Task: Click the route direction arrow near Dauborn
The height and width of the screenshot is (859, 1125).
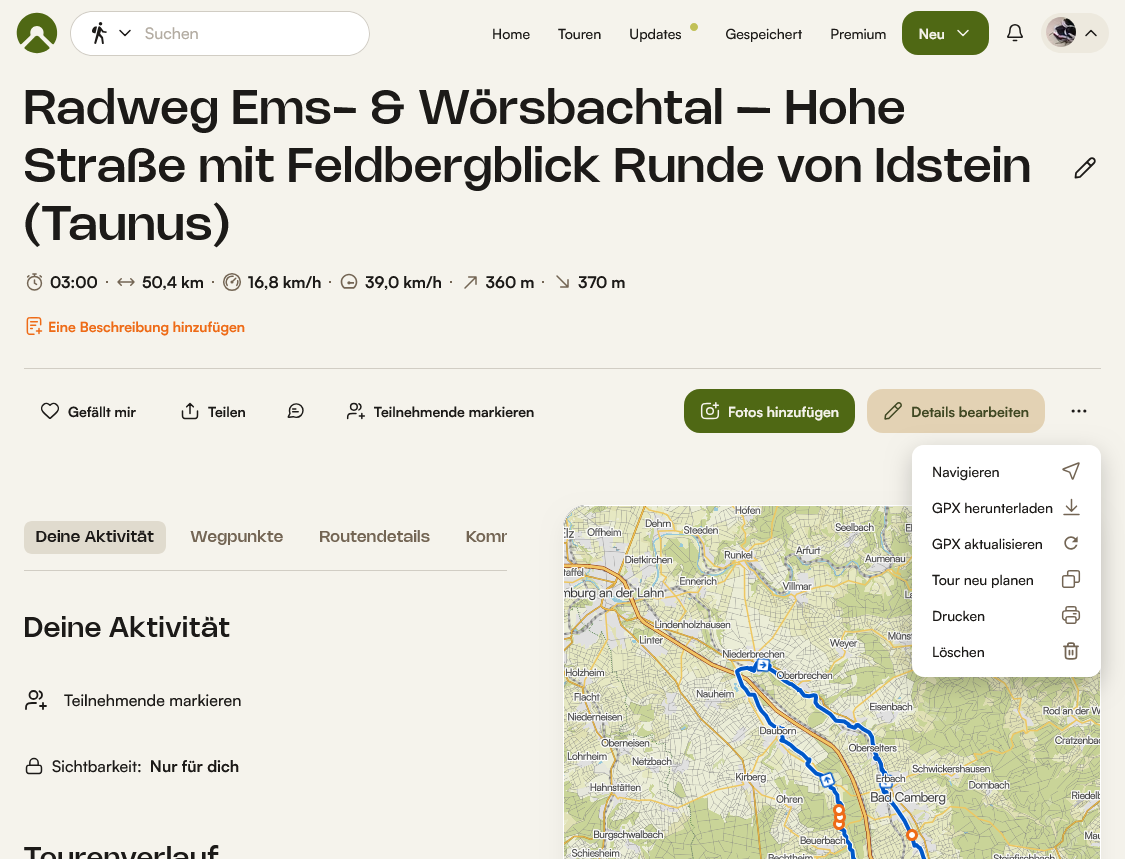Action: coord(827,779)
